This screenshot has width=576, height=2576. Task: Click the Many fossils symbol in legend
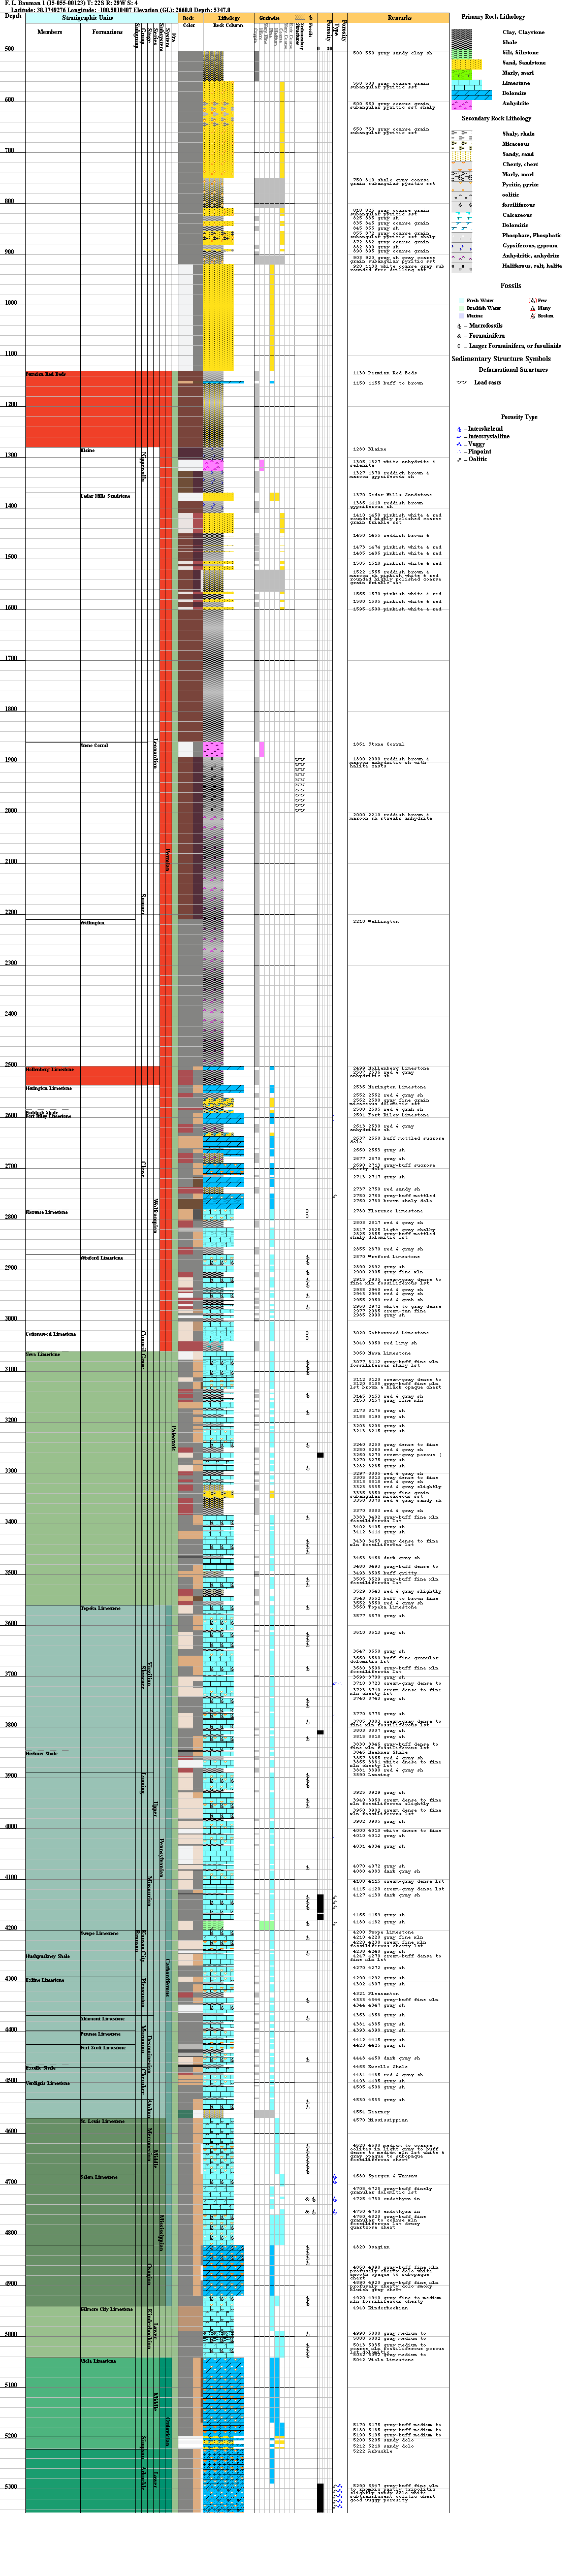coord(532,308)
